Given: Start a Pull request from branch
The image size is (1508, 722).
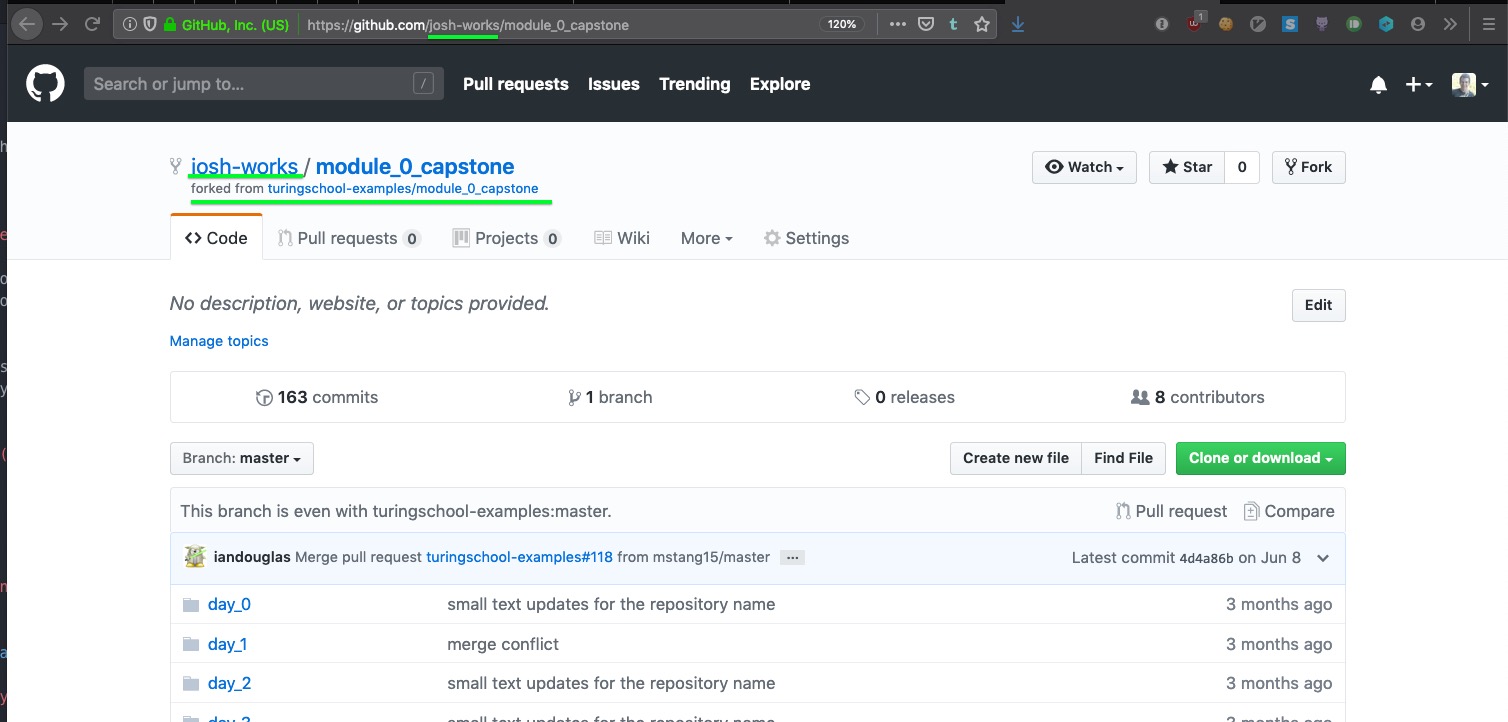Looking at the screenshot, I should tap(1171, 511).
